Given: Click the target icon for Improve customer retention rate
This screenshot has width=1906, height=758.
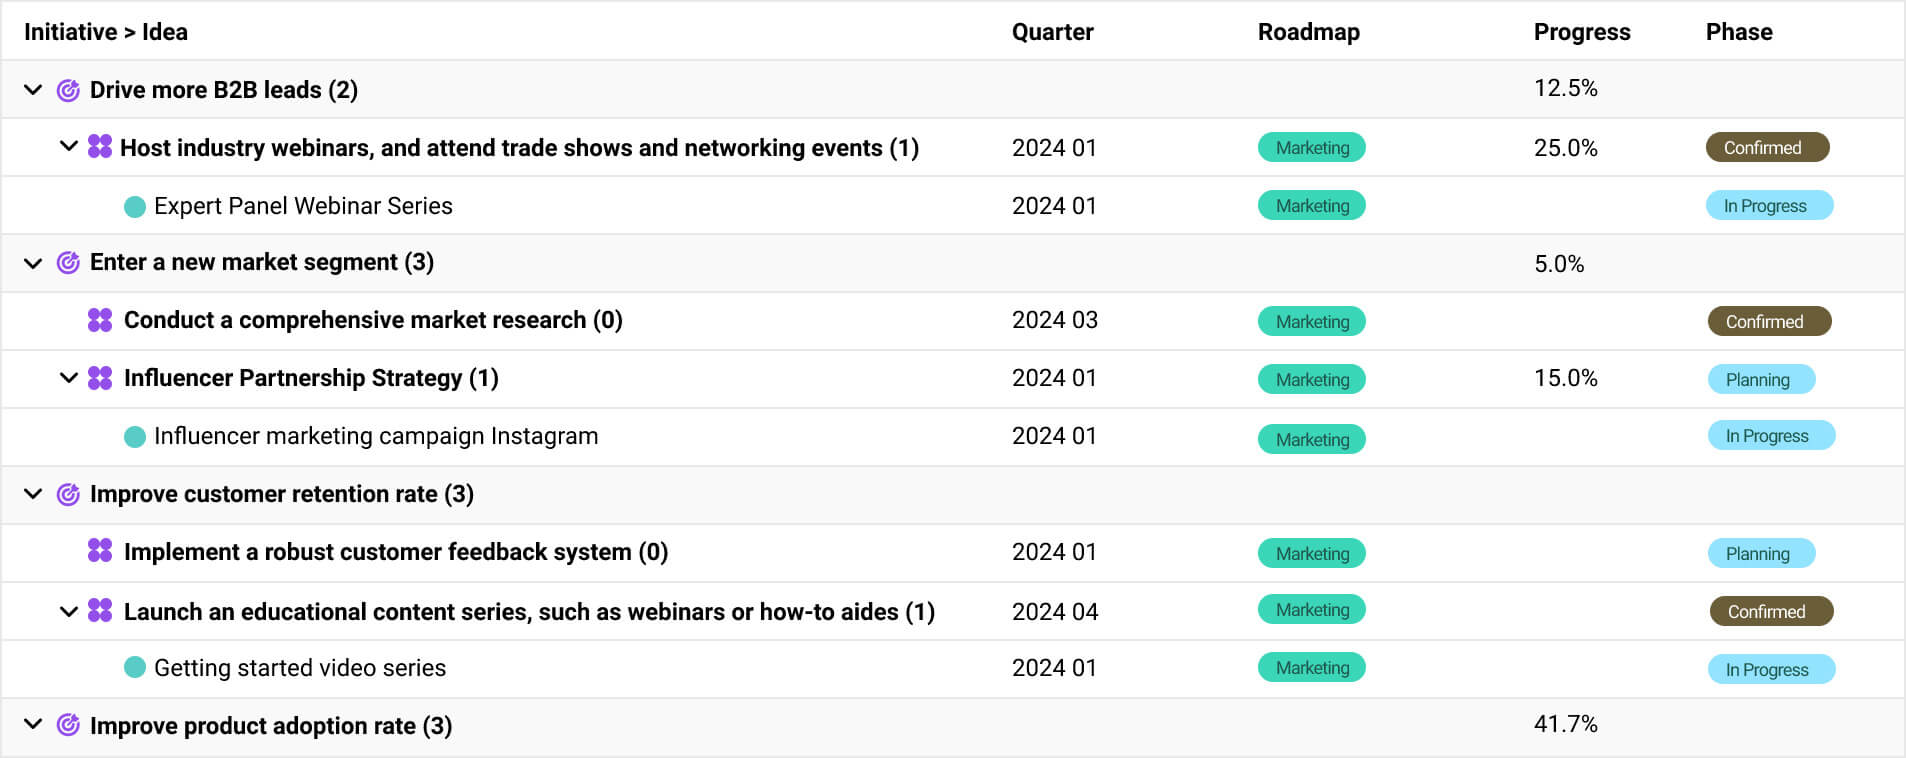Looking at the screenshot, I should point(68,494).
